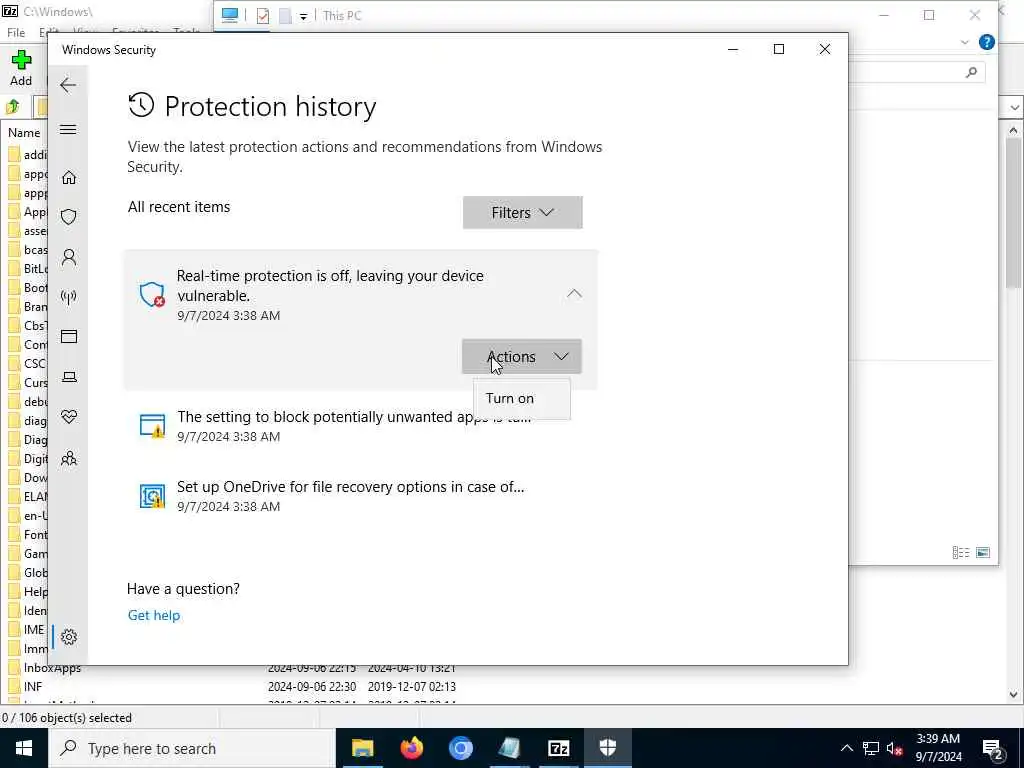This screenshot has width=1024, height=768.
Task: Click the Get help link
Action: tap(153, 615)
